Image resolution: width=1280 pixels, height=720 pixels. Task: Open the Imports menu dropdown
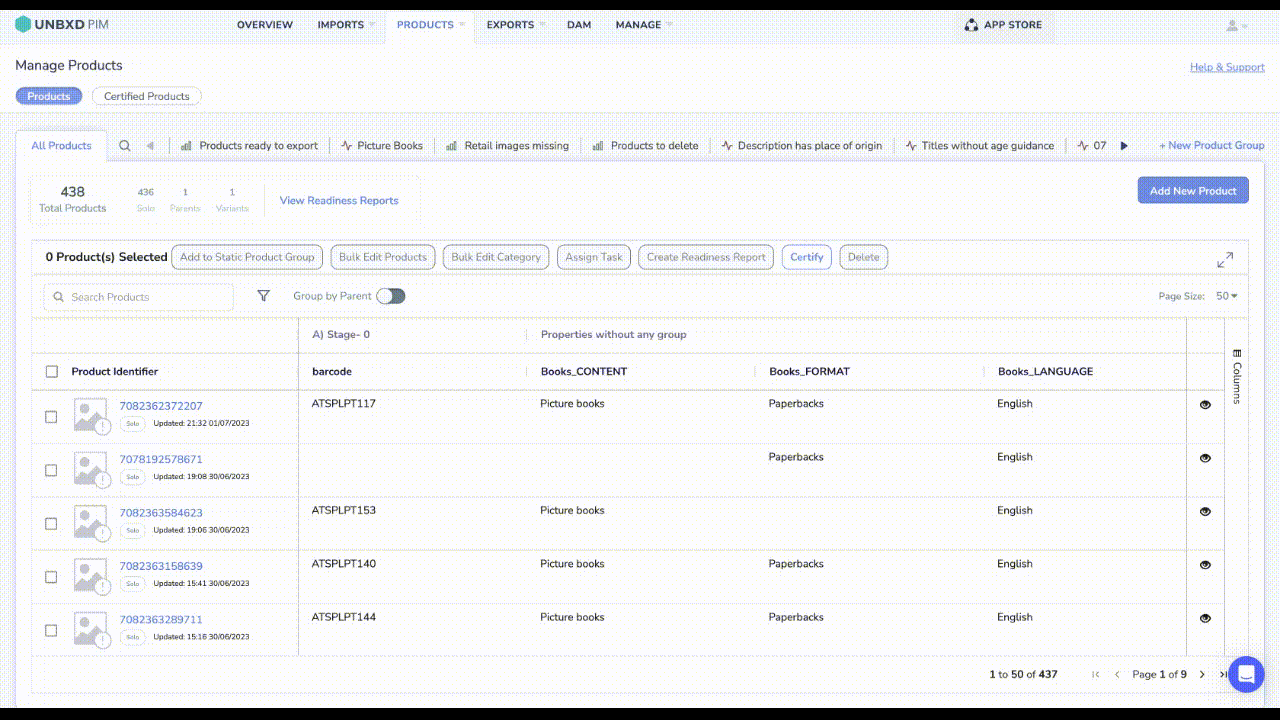coord(346,25)
